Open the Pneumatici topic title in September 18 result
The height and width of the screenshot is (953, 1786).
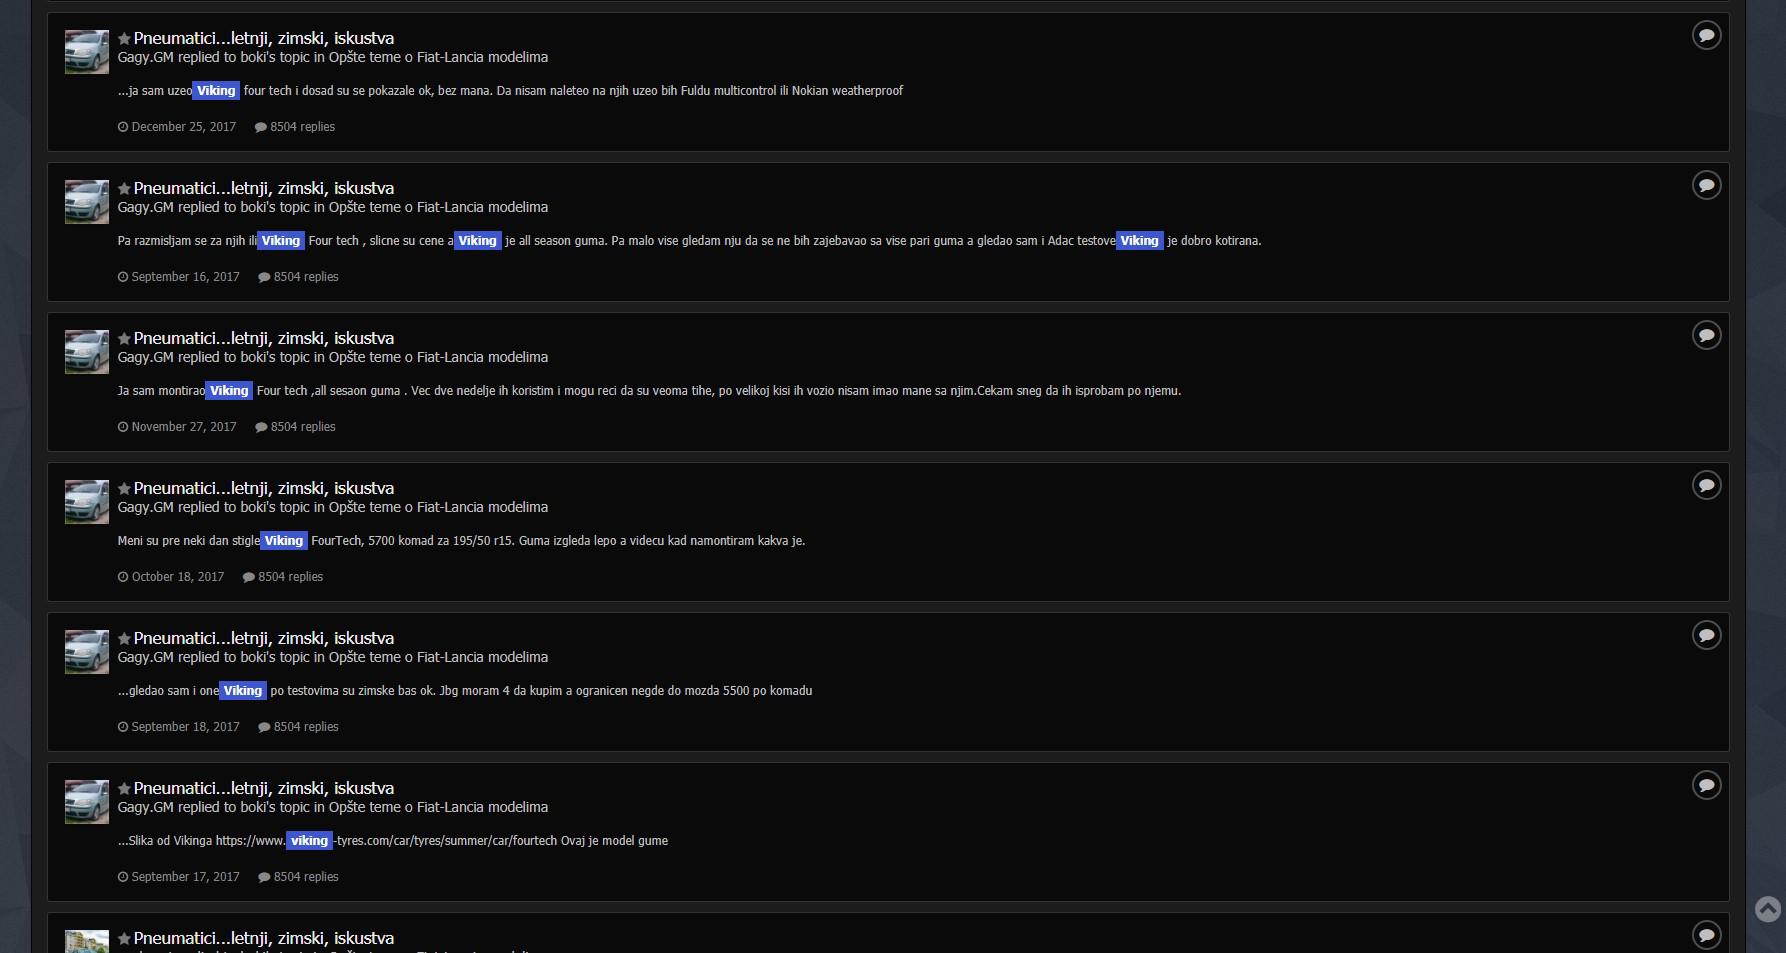pyautogui.click(x=264, y=639)
